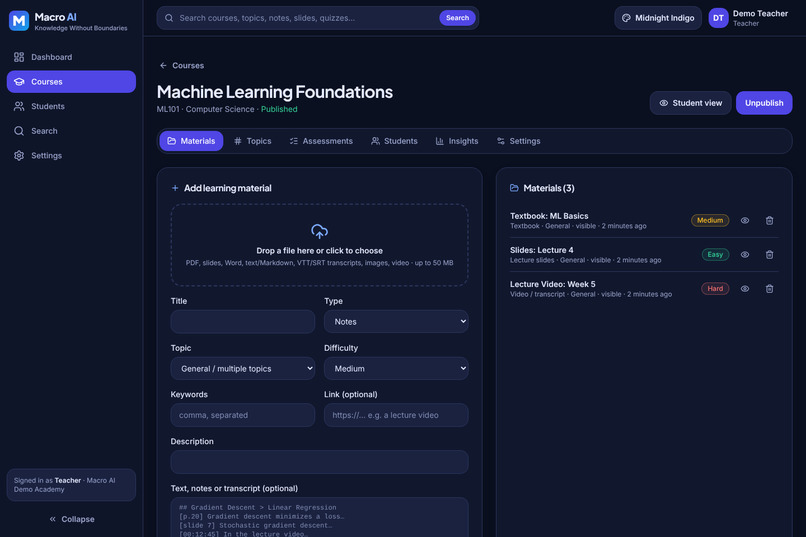
Task: Click Demo Teacher profile name
Action: [x=760, y=13]
